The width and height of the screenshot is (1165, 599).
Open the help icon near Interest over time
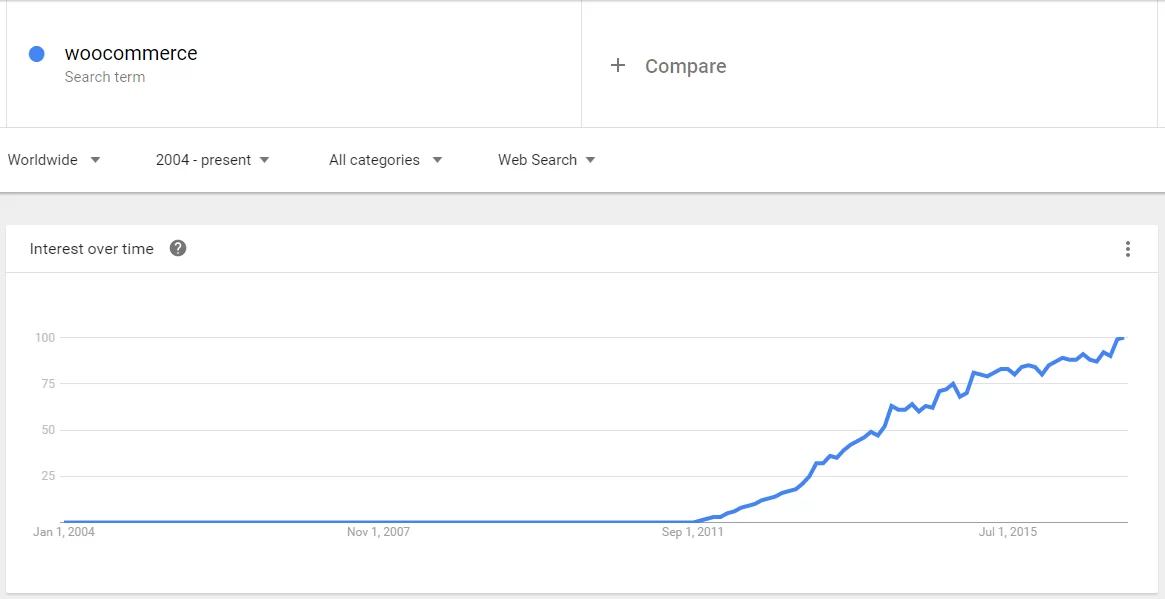(x=178, y=248)
